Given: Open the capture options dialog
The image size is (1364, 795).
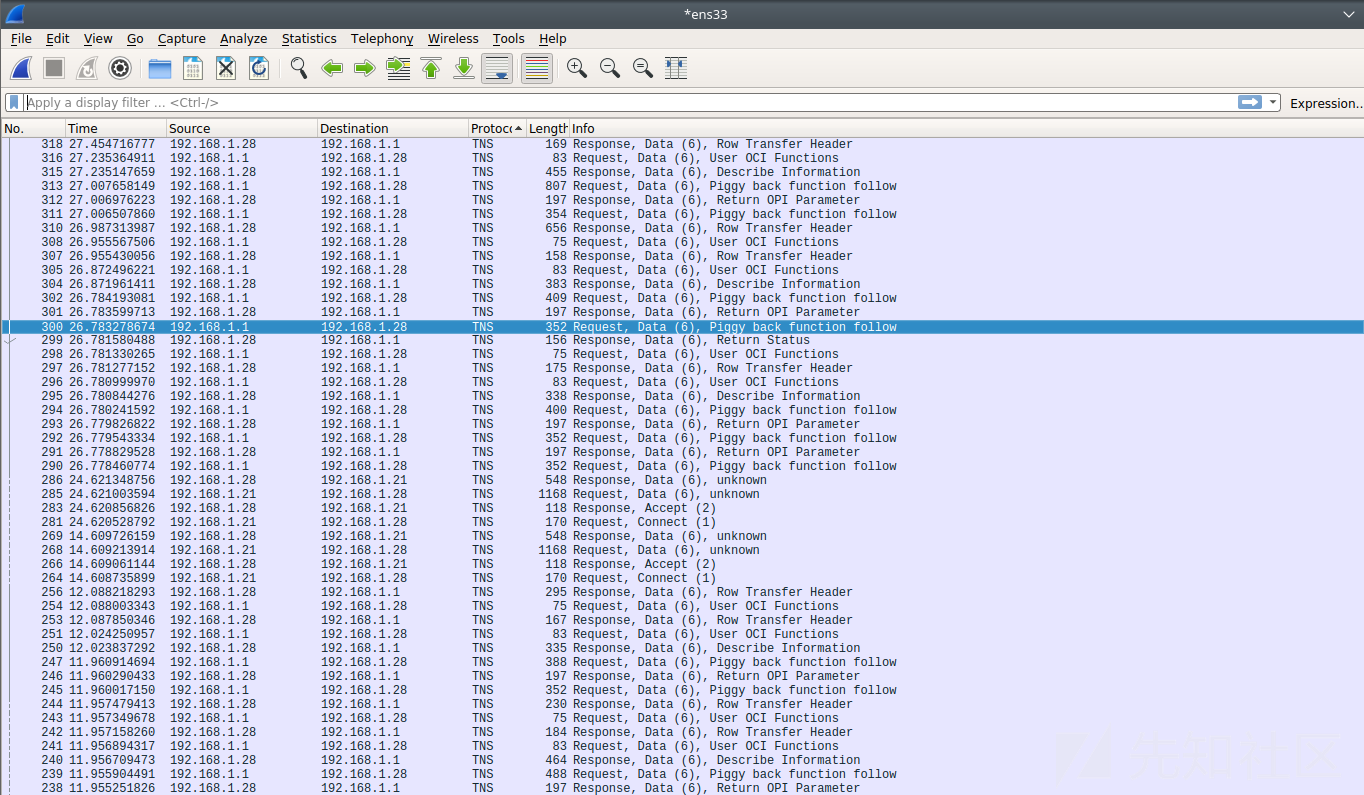Looking at the screenshot, I should 120,68.
